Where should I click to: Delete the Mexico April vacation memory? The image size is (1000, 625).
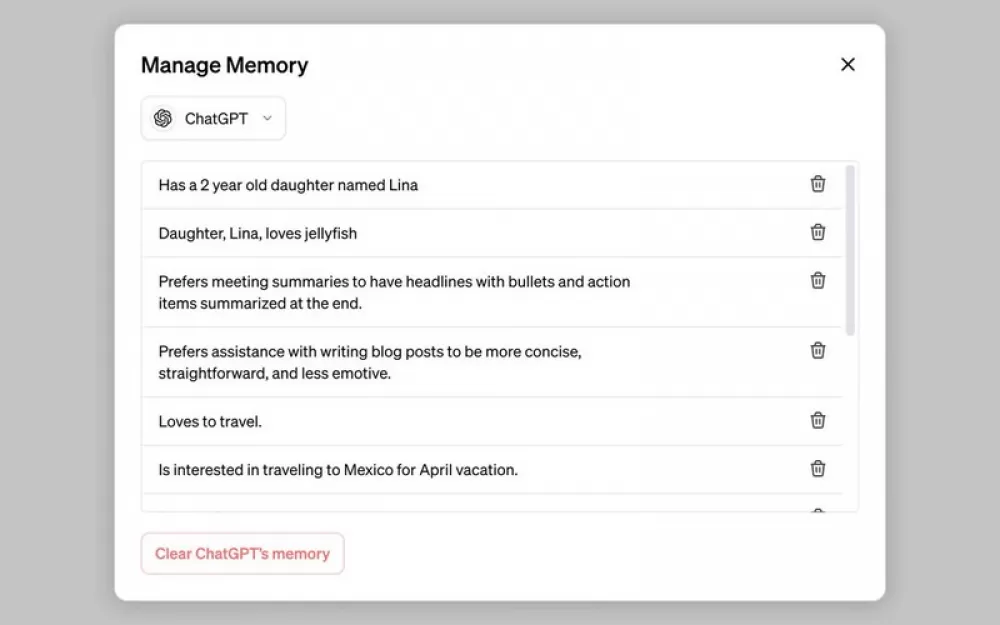coord(818,469)
